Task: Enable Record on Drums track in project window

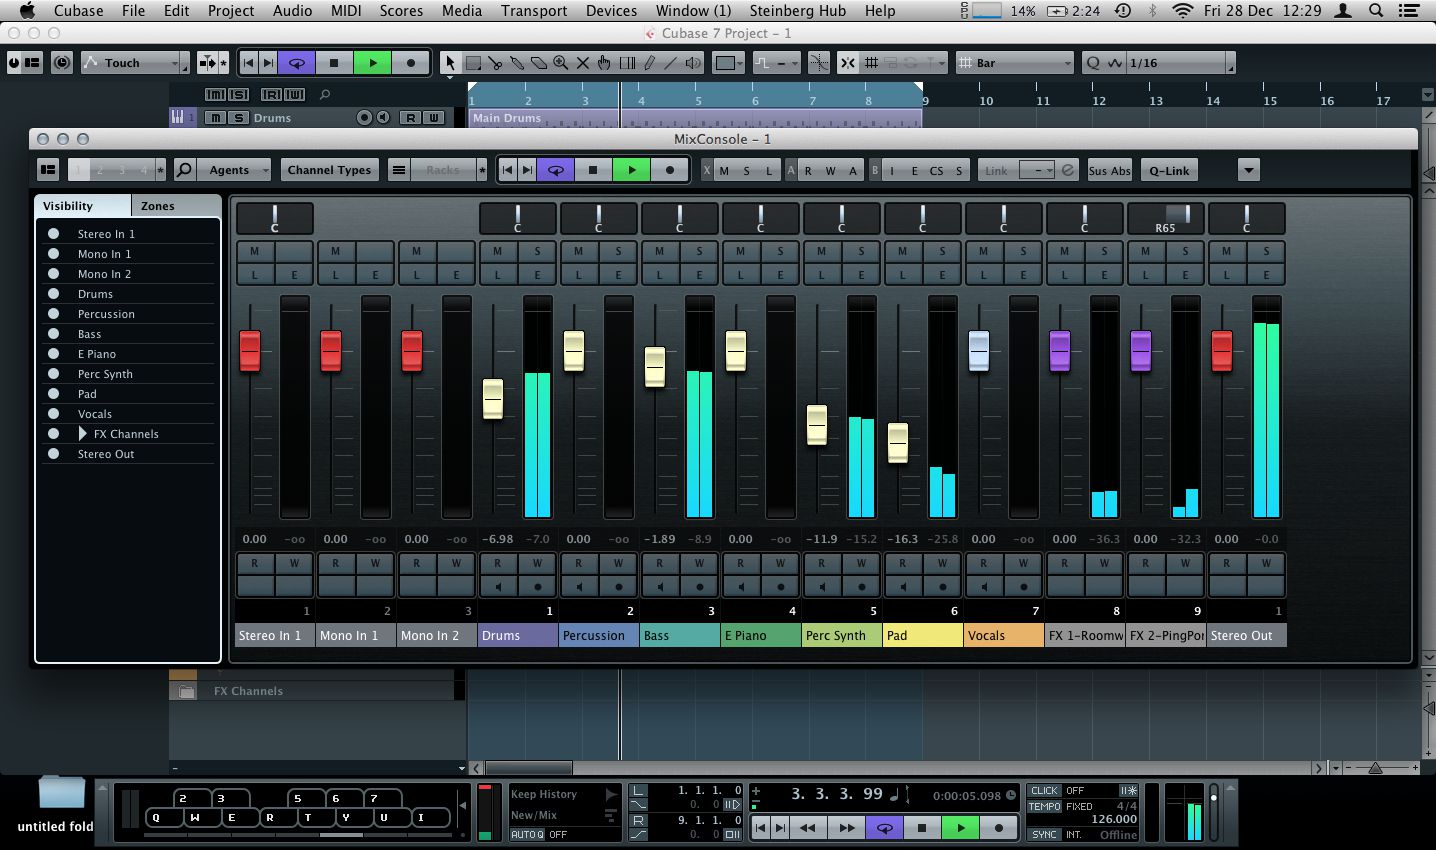Action: tap(365, 118)
